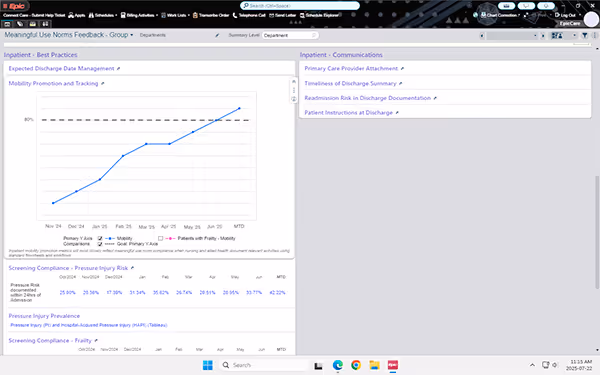This screenshot has height=375, width=600.
Task: Open the dashboard layout dropdown arrow
Action: pos(574,36)
